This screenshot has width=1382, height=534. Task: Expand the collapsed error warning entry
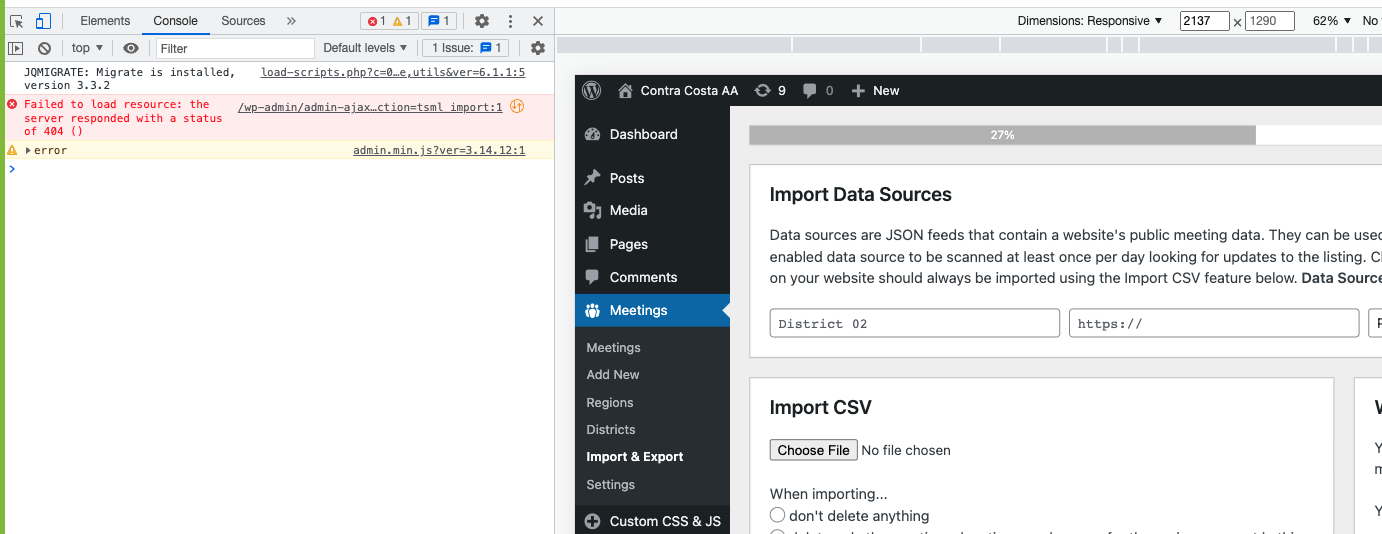point(28,150)
